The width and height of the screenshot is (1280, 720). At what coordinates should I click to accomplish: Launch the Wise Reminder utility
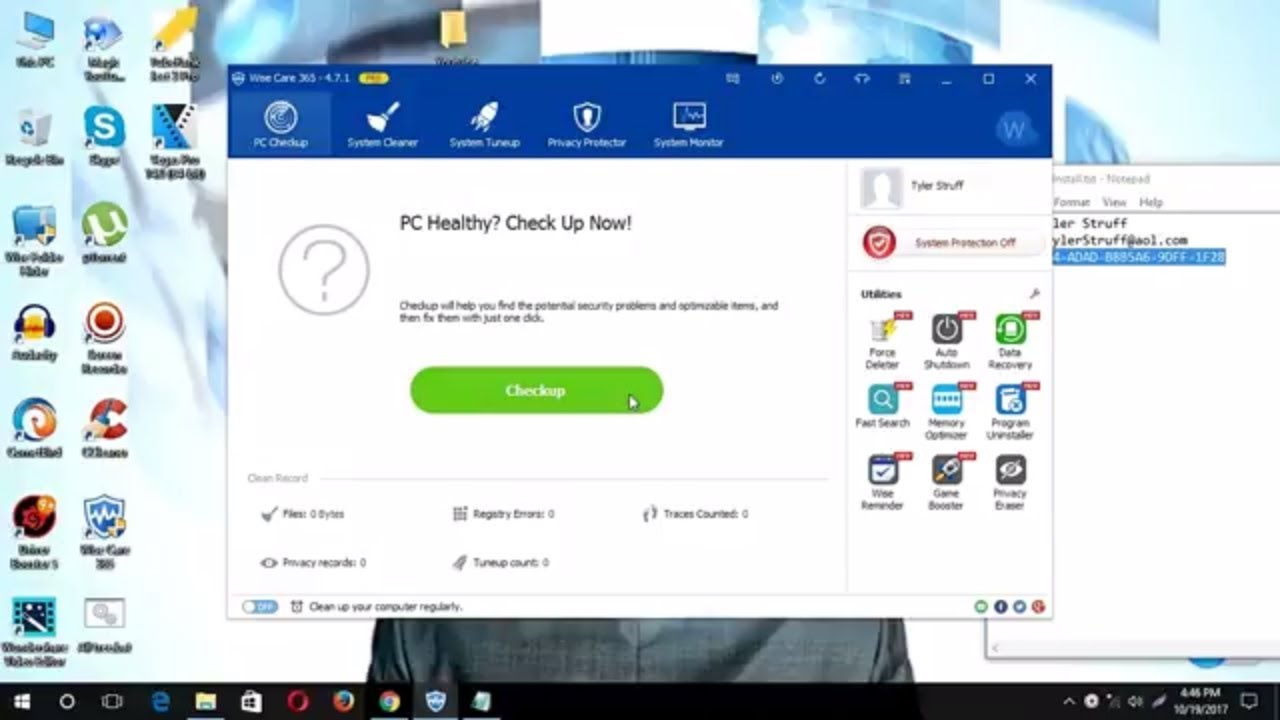point(882,482)
